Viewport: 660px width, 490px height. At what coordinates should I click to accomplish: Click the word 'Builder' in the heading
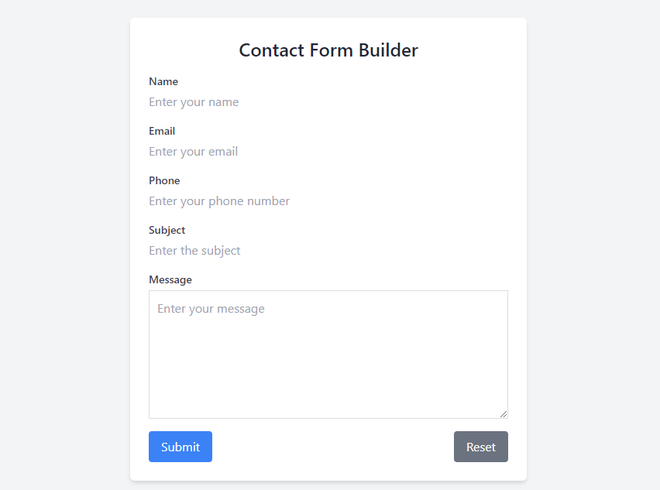(x=391, y=50)
